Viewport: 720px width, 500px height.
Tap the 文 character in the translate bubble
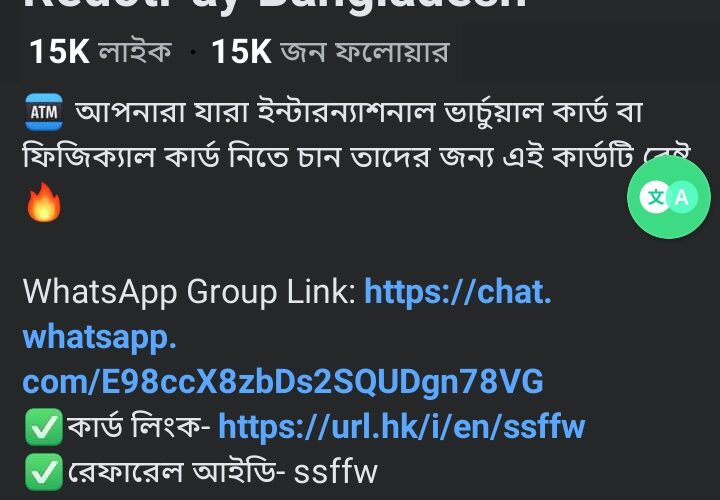pos(655,197)
